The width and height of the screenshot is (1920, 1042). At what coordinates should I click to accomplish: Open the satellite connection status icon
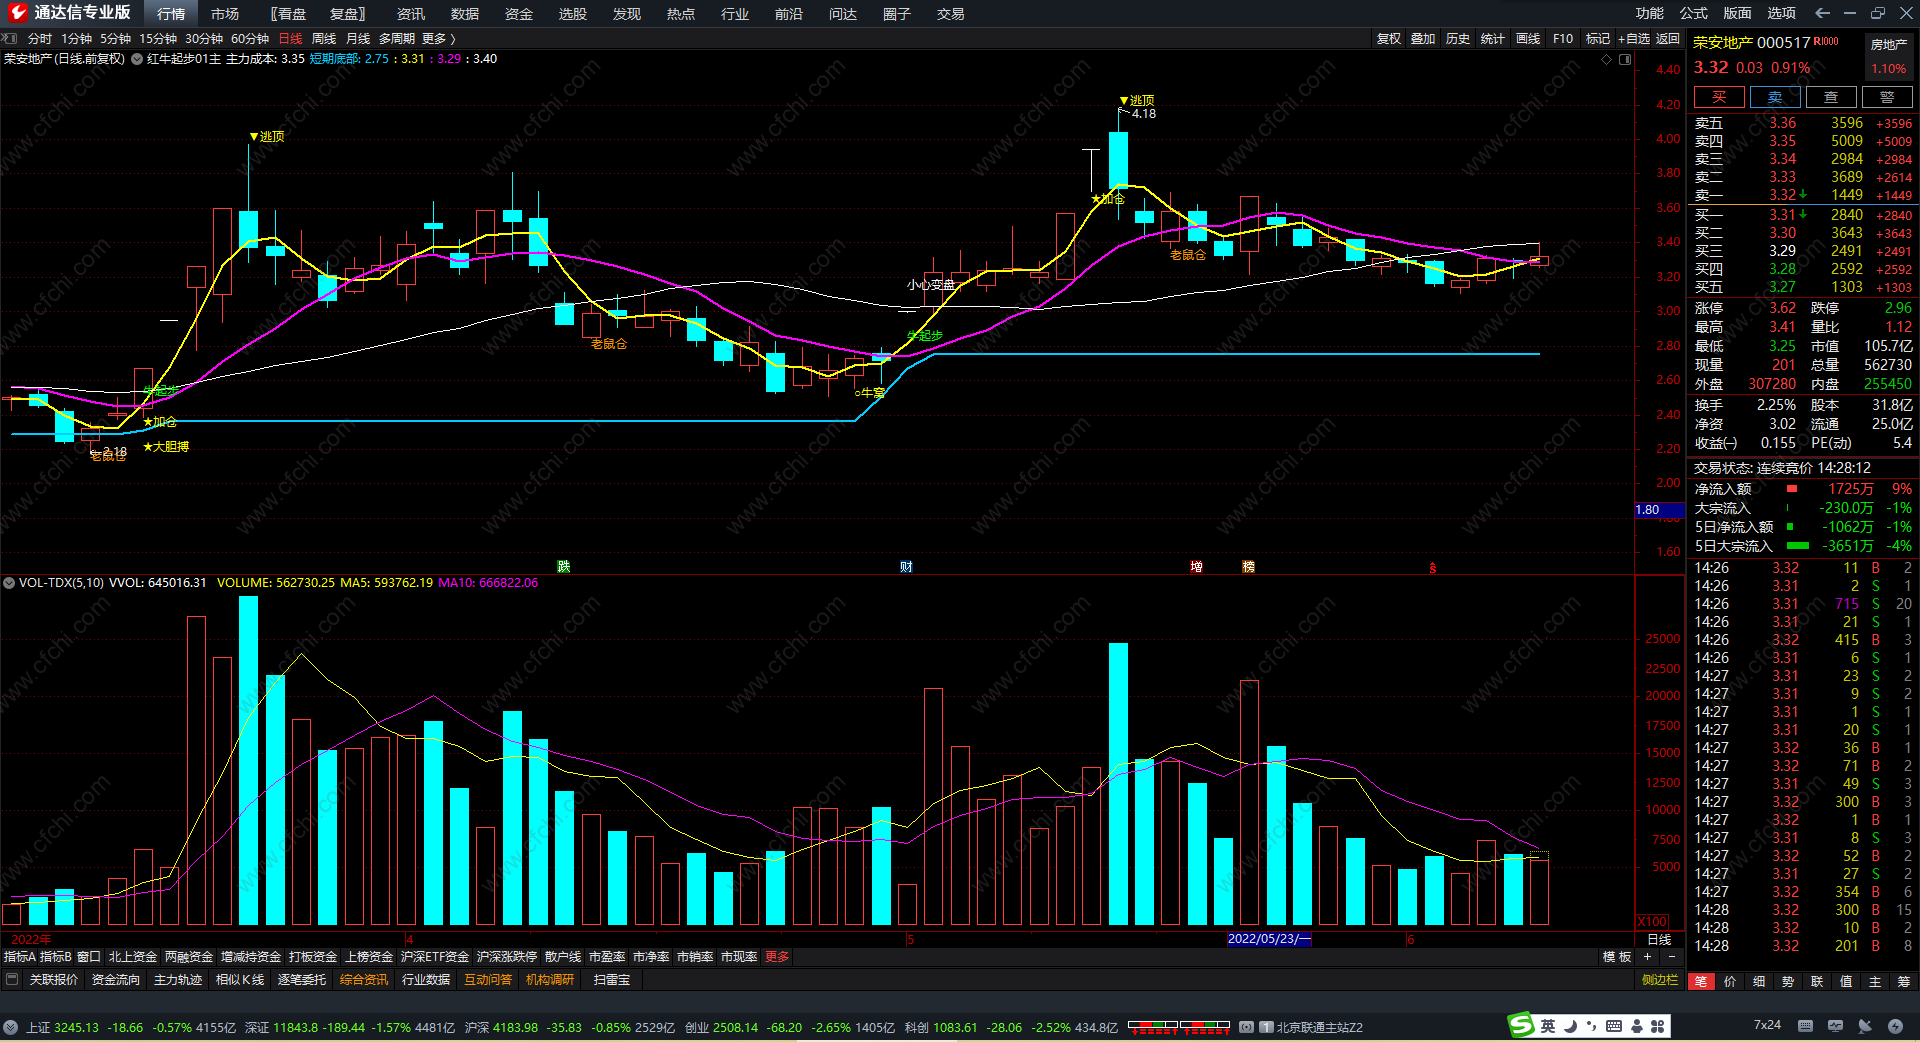pyautogui.click(x=1865, y=1026)
